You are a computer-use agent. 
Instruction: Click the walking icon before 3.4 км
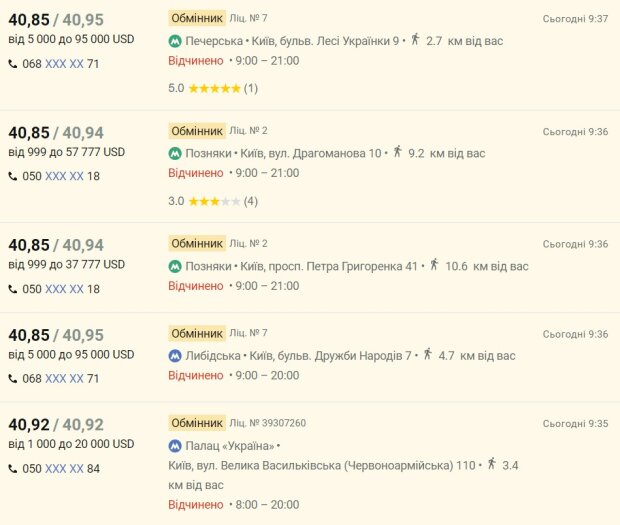(491, 463)
